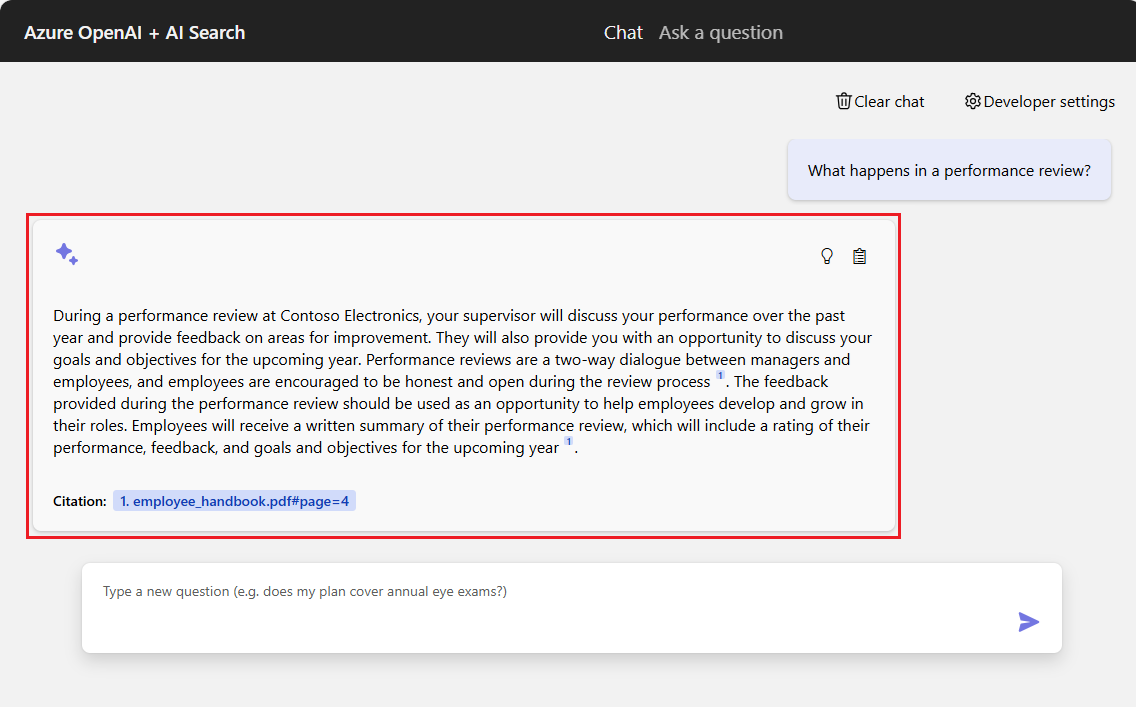Open the Ask a question tab
The image size is (1136, 707).
pos(720,32)
